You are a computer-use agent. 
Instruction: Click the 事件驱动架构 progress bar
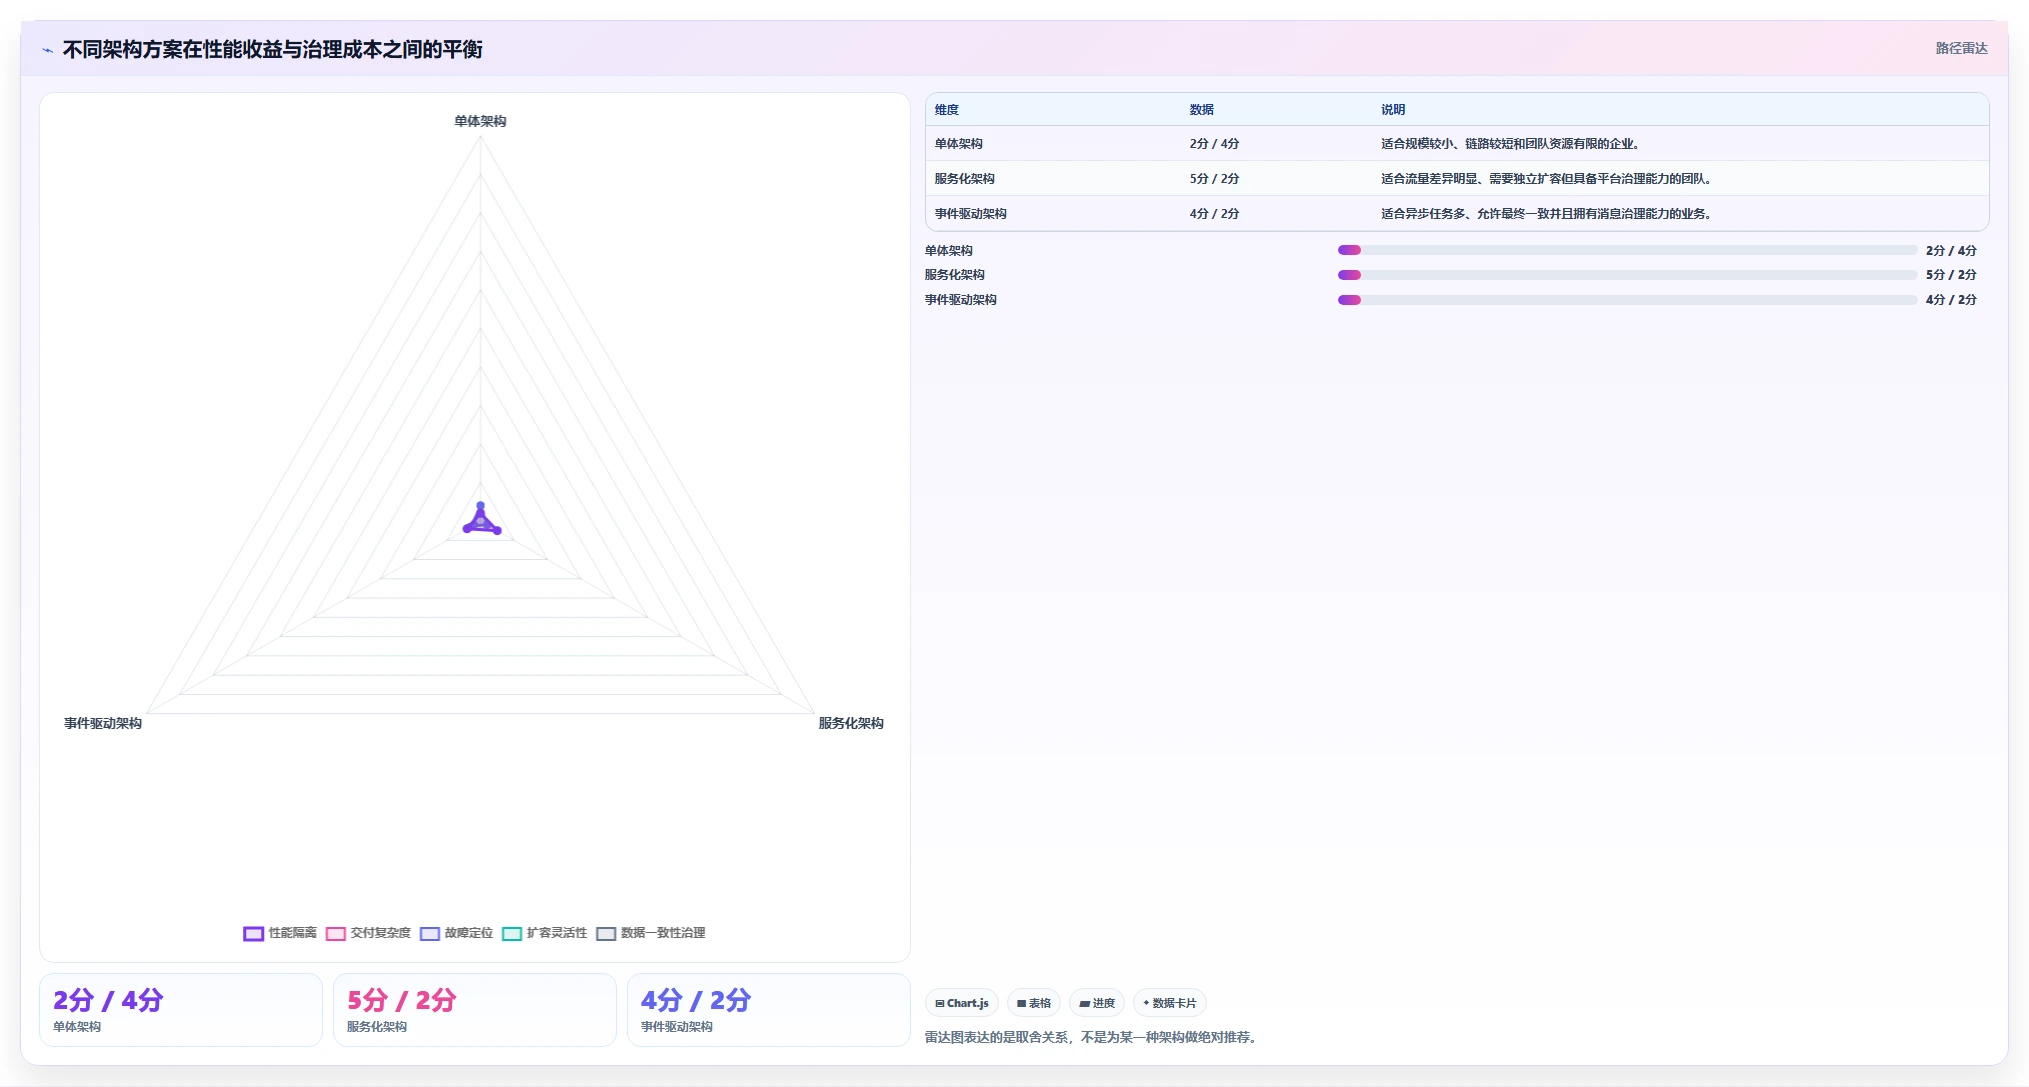(1627, 300)
